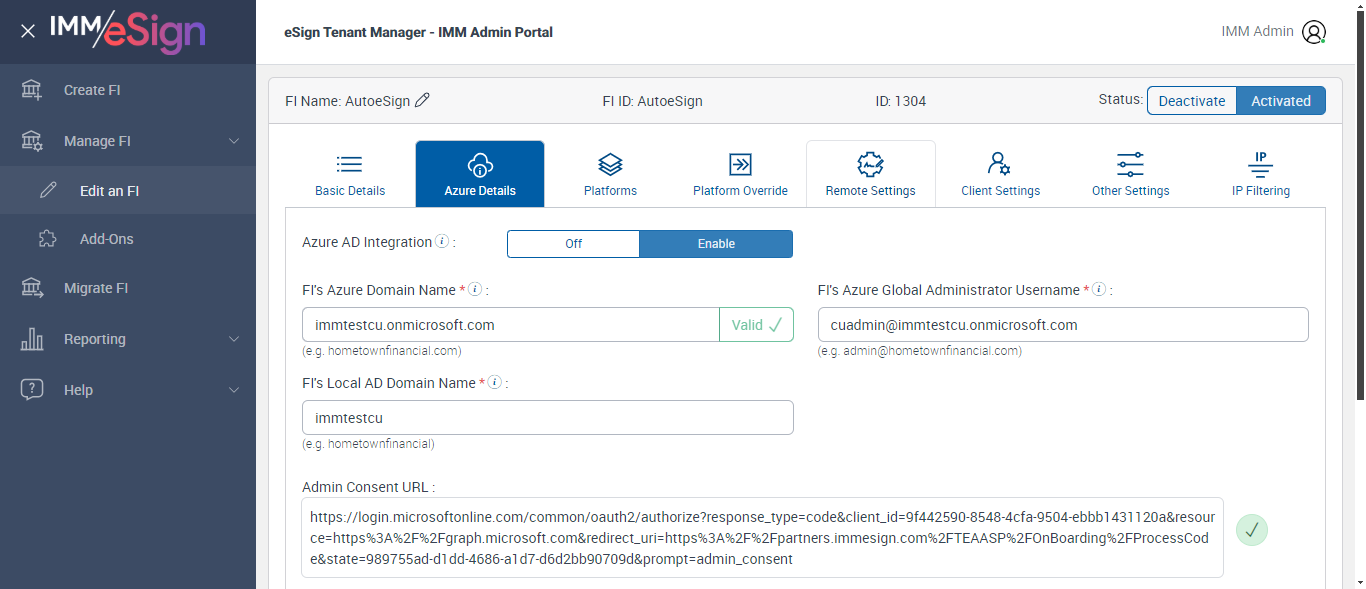
Task: Click the Other Settings sliders icon
Action: (1131, 165)
